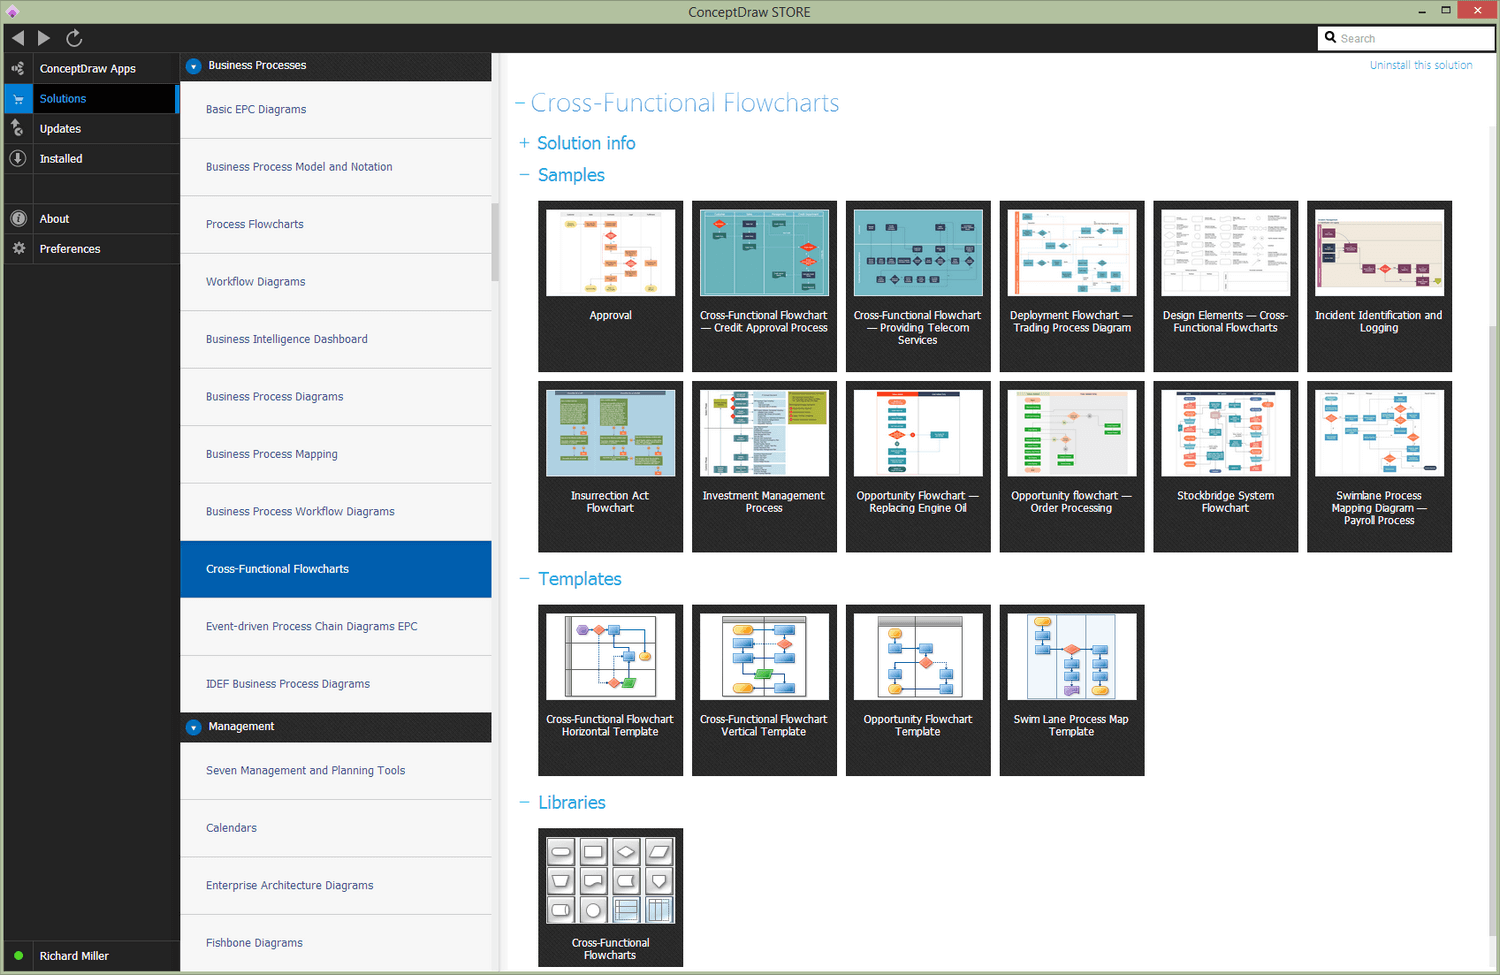Select Fishbone Diagrams solution
This screenshot has width=1500, height=975.
336,943
